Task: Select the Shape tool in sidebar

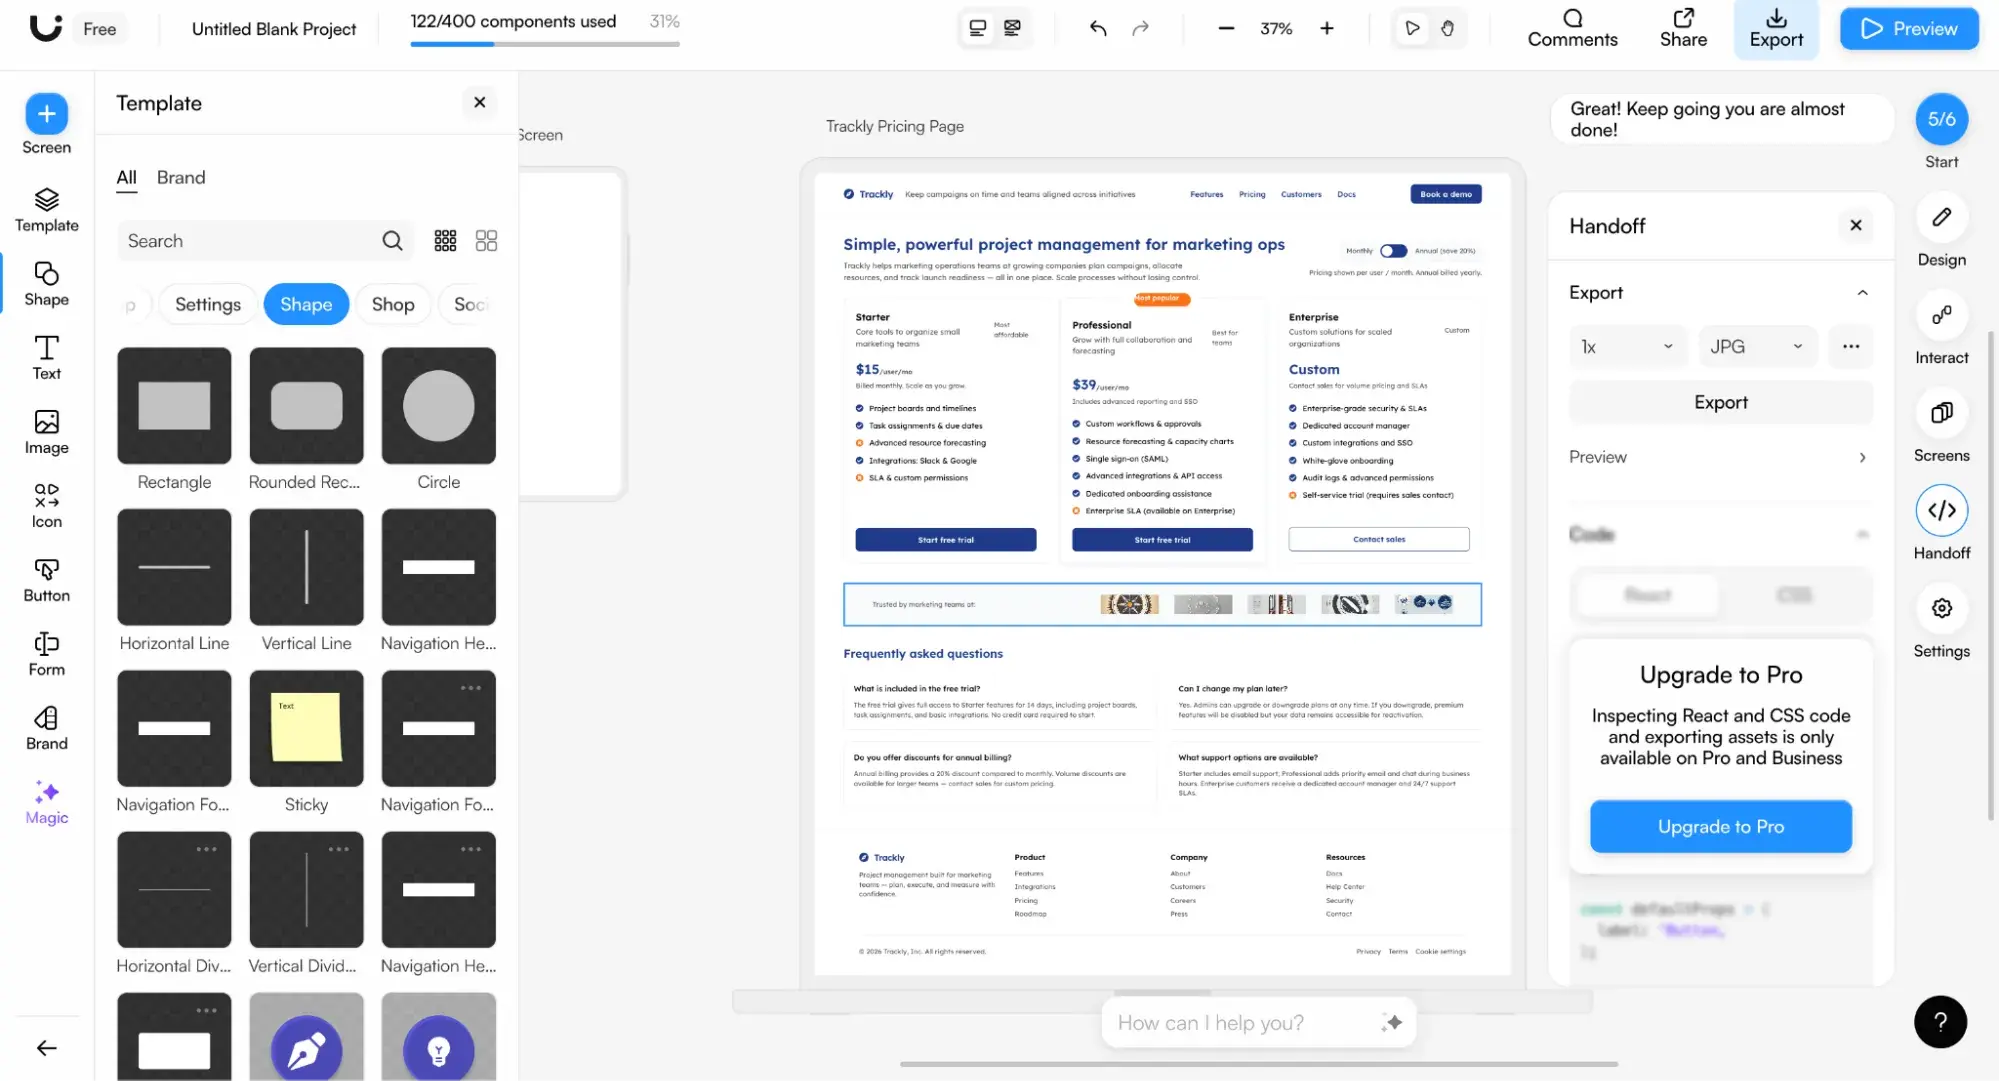Action: [x=46, y=284]
